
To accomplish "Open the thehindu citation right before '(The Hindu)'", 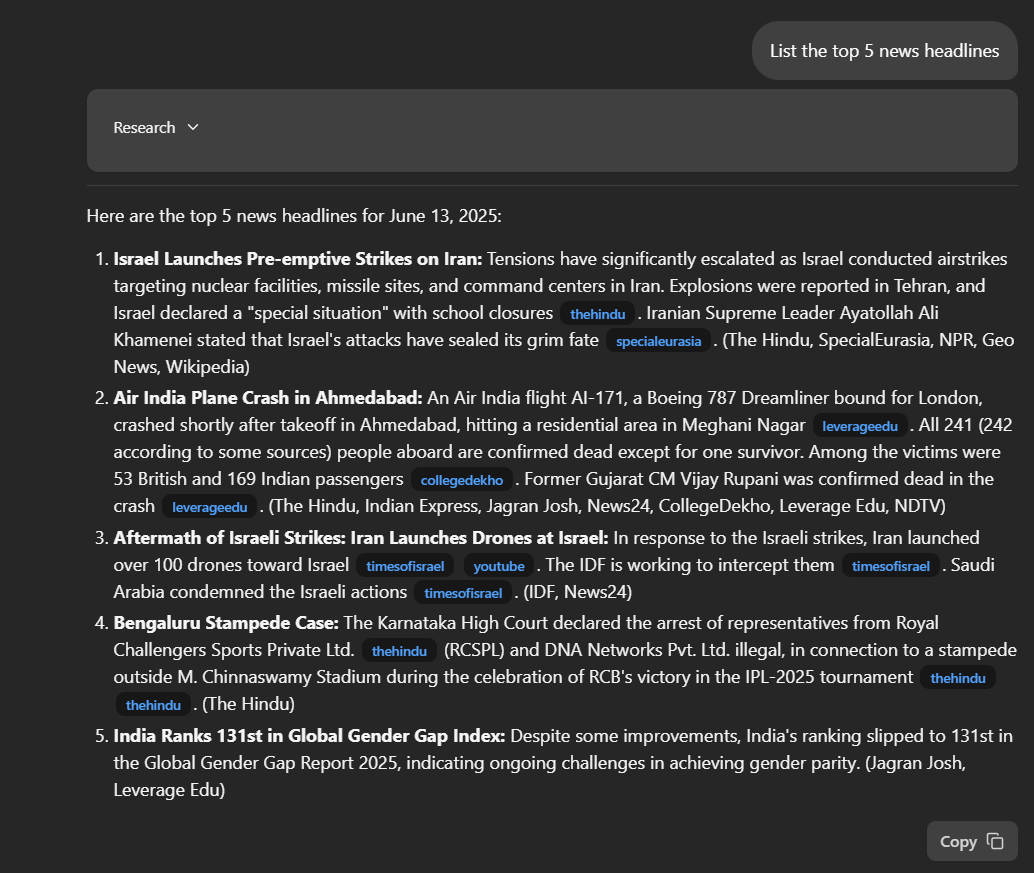I will 153,705.
